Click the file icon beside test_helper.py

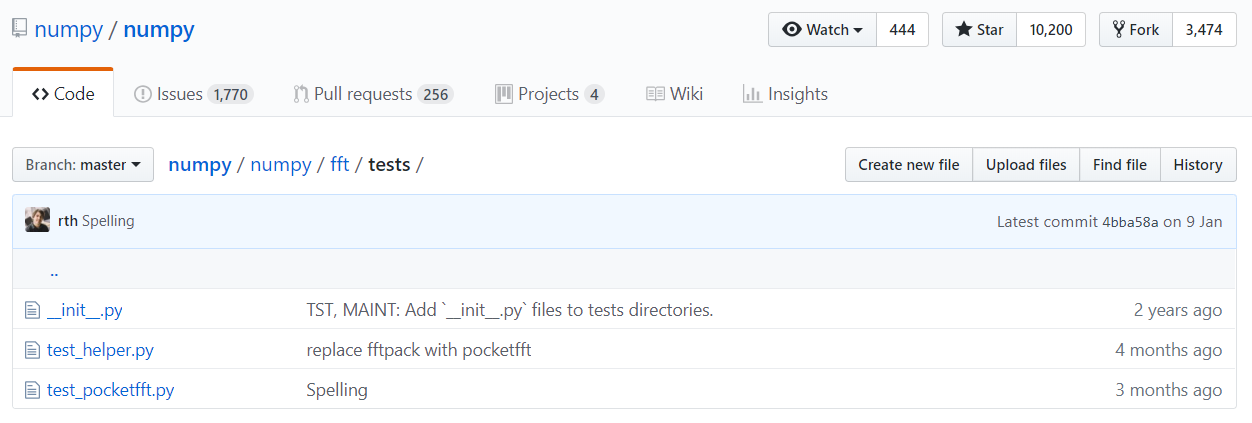[32, 350]
